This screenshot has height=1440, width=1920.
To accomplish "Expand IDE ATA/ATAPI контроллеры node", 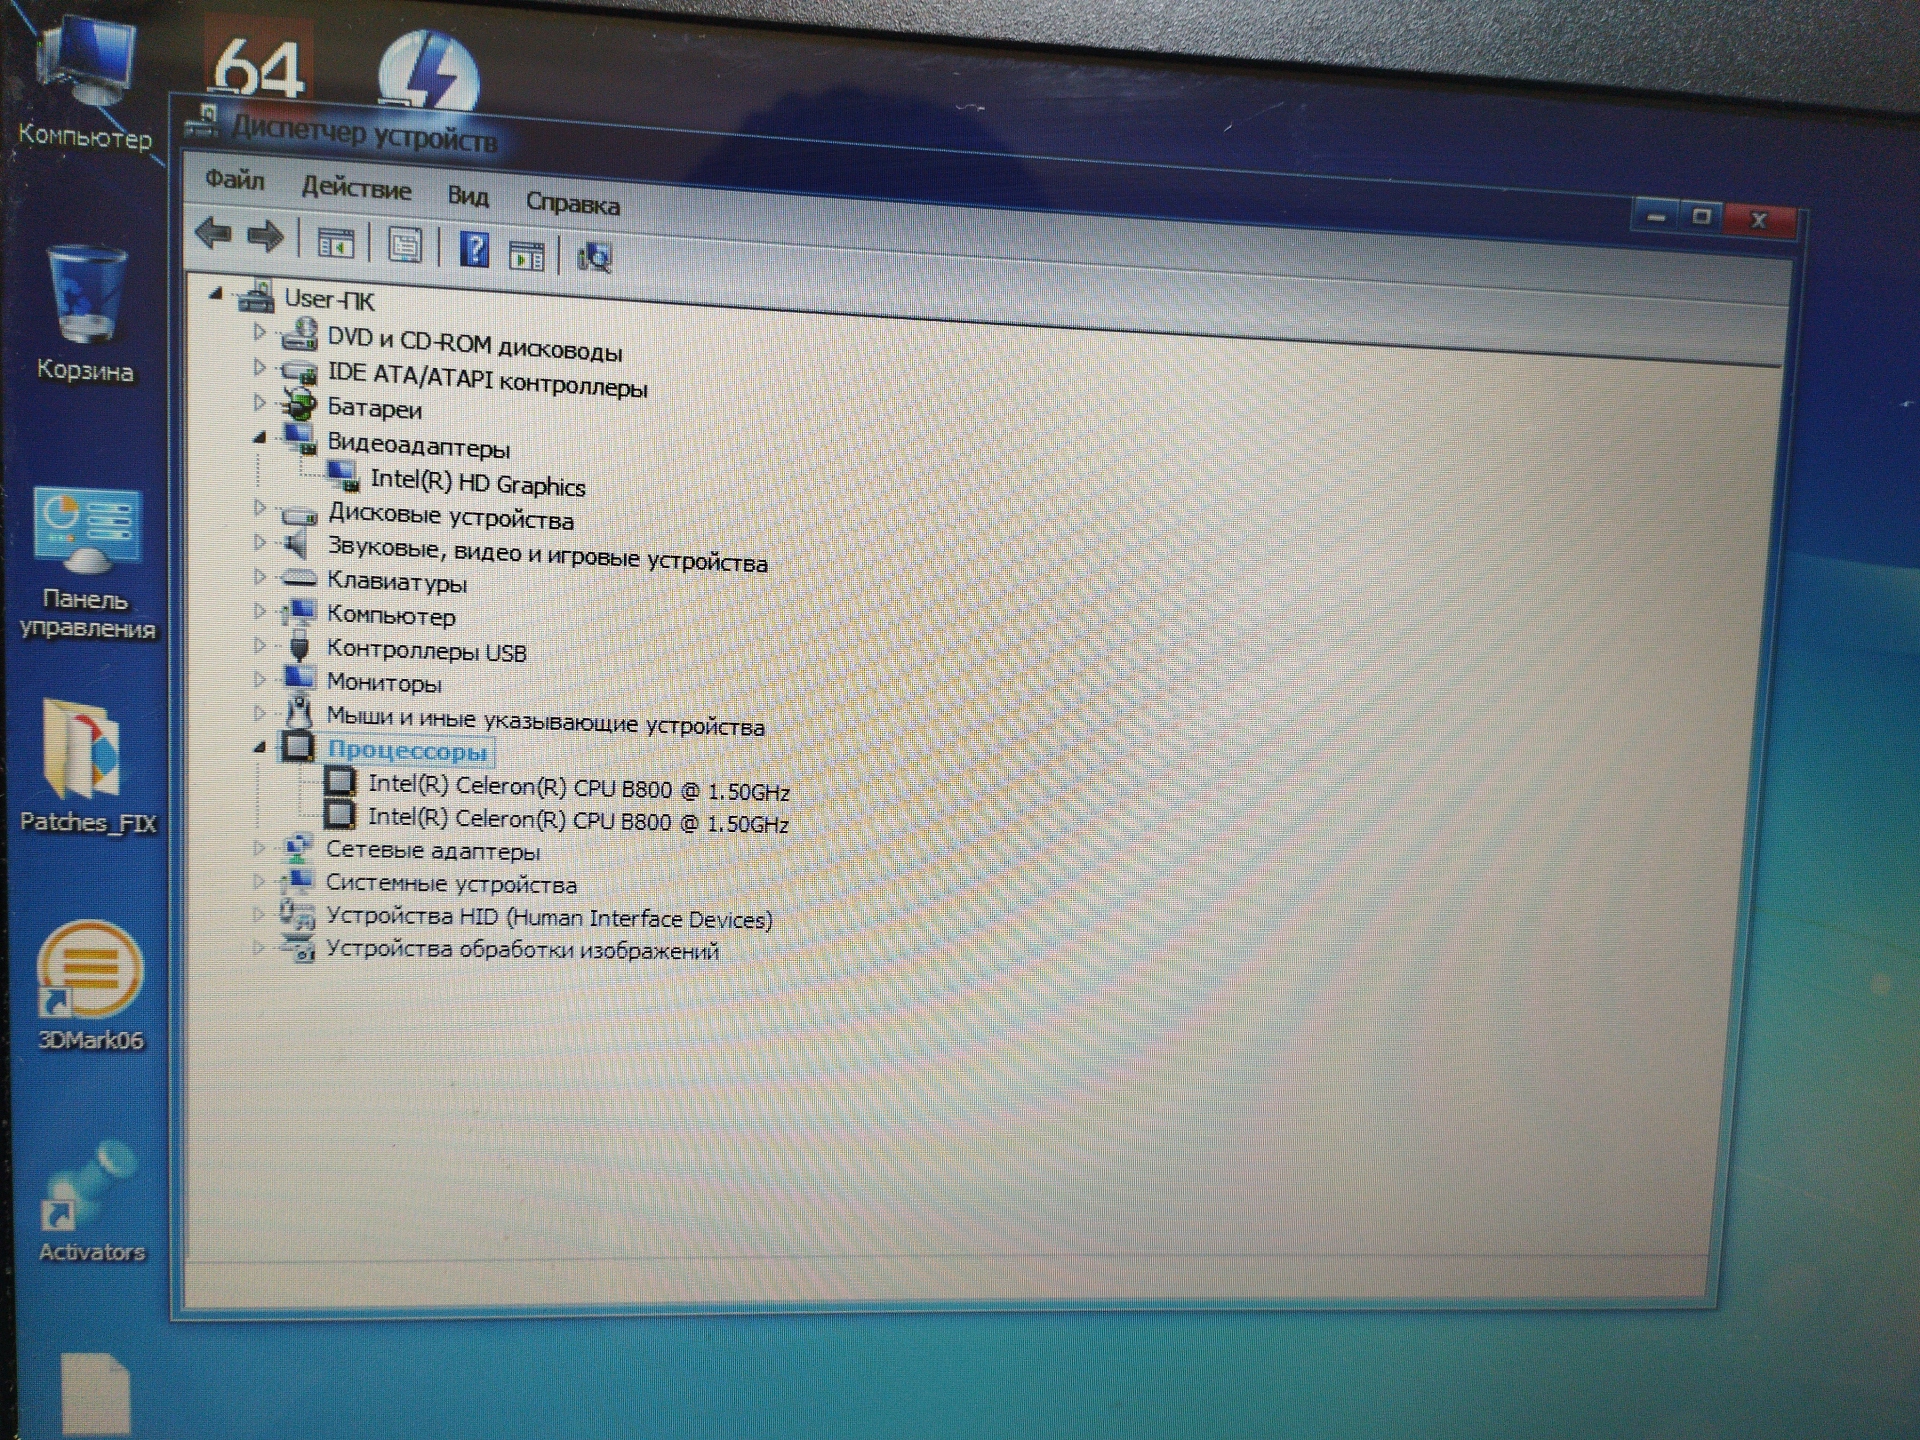I will pyautogui.click(x=259, y=367).
